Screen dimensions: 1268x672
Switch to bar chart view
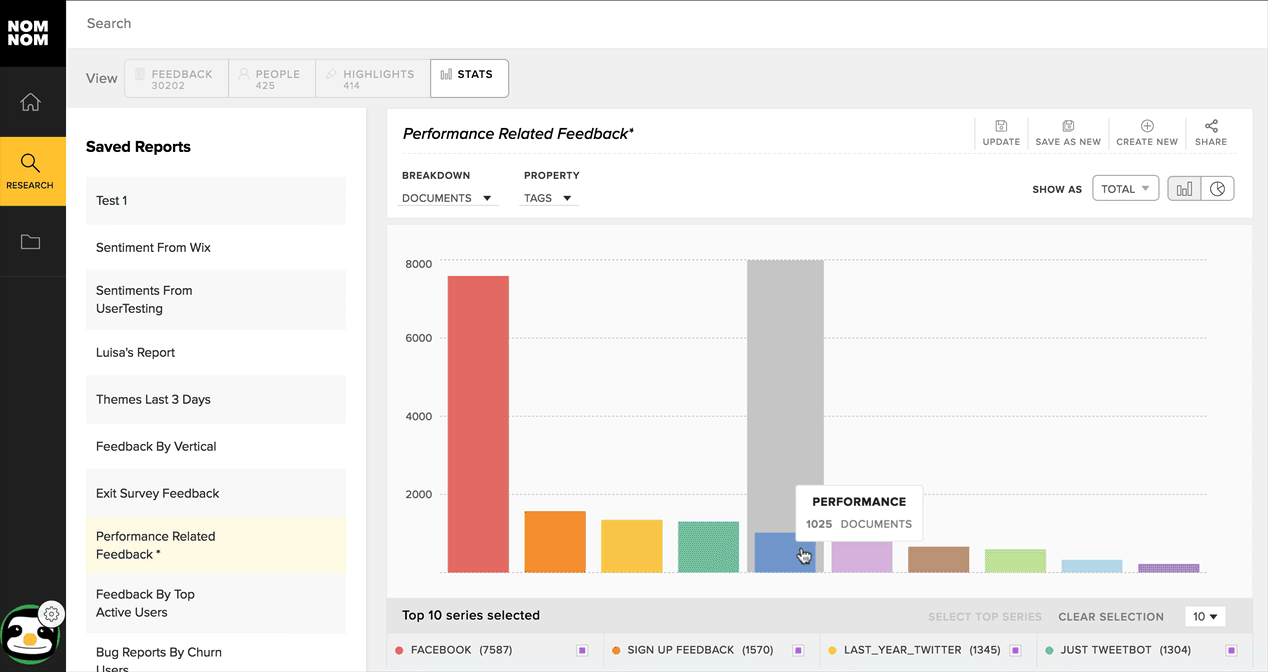tap(1185, 189)
